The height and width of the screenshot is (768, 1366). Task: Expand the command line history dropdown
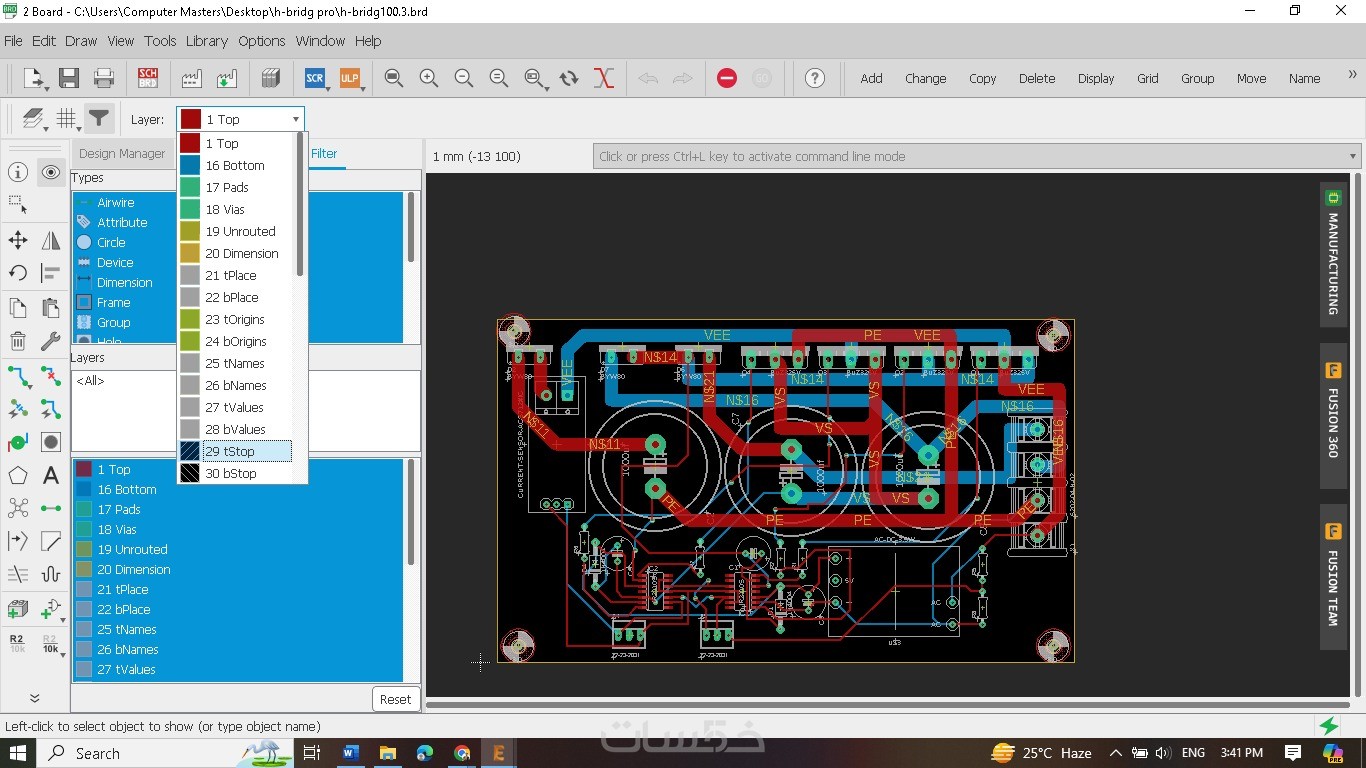(1353, 156)
